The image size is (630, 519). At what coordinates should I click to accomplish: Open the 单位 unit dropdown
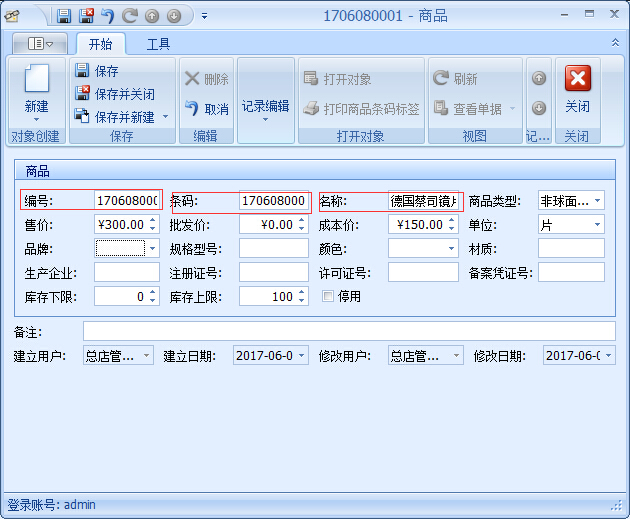coord(597,225)
